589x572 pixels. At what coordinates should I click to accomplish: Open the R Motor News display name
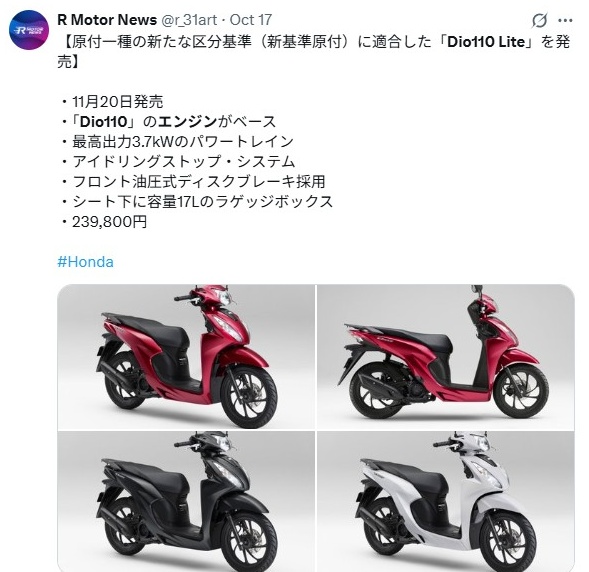click(x=107, y=20)
